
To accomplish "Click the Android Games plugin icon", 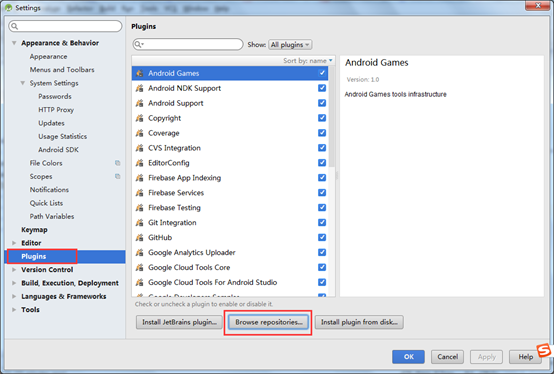I will click(x=140, y=73).
